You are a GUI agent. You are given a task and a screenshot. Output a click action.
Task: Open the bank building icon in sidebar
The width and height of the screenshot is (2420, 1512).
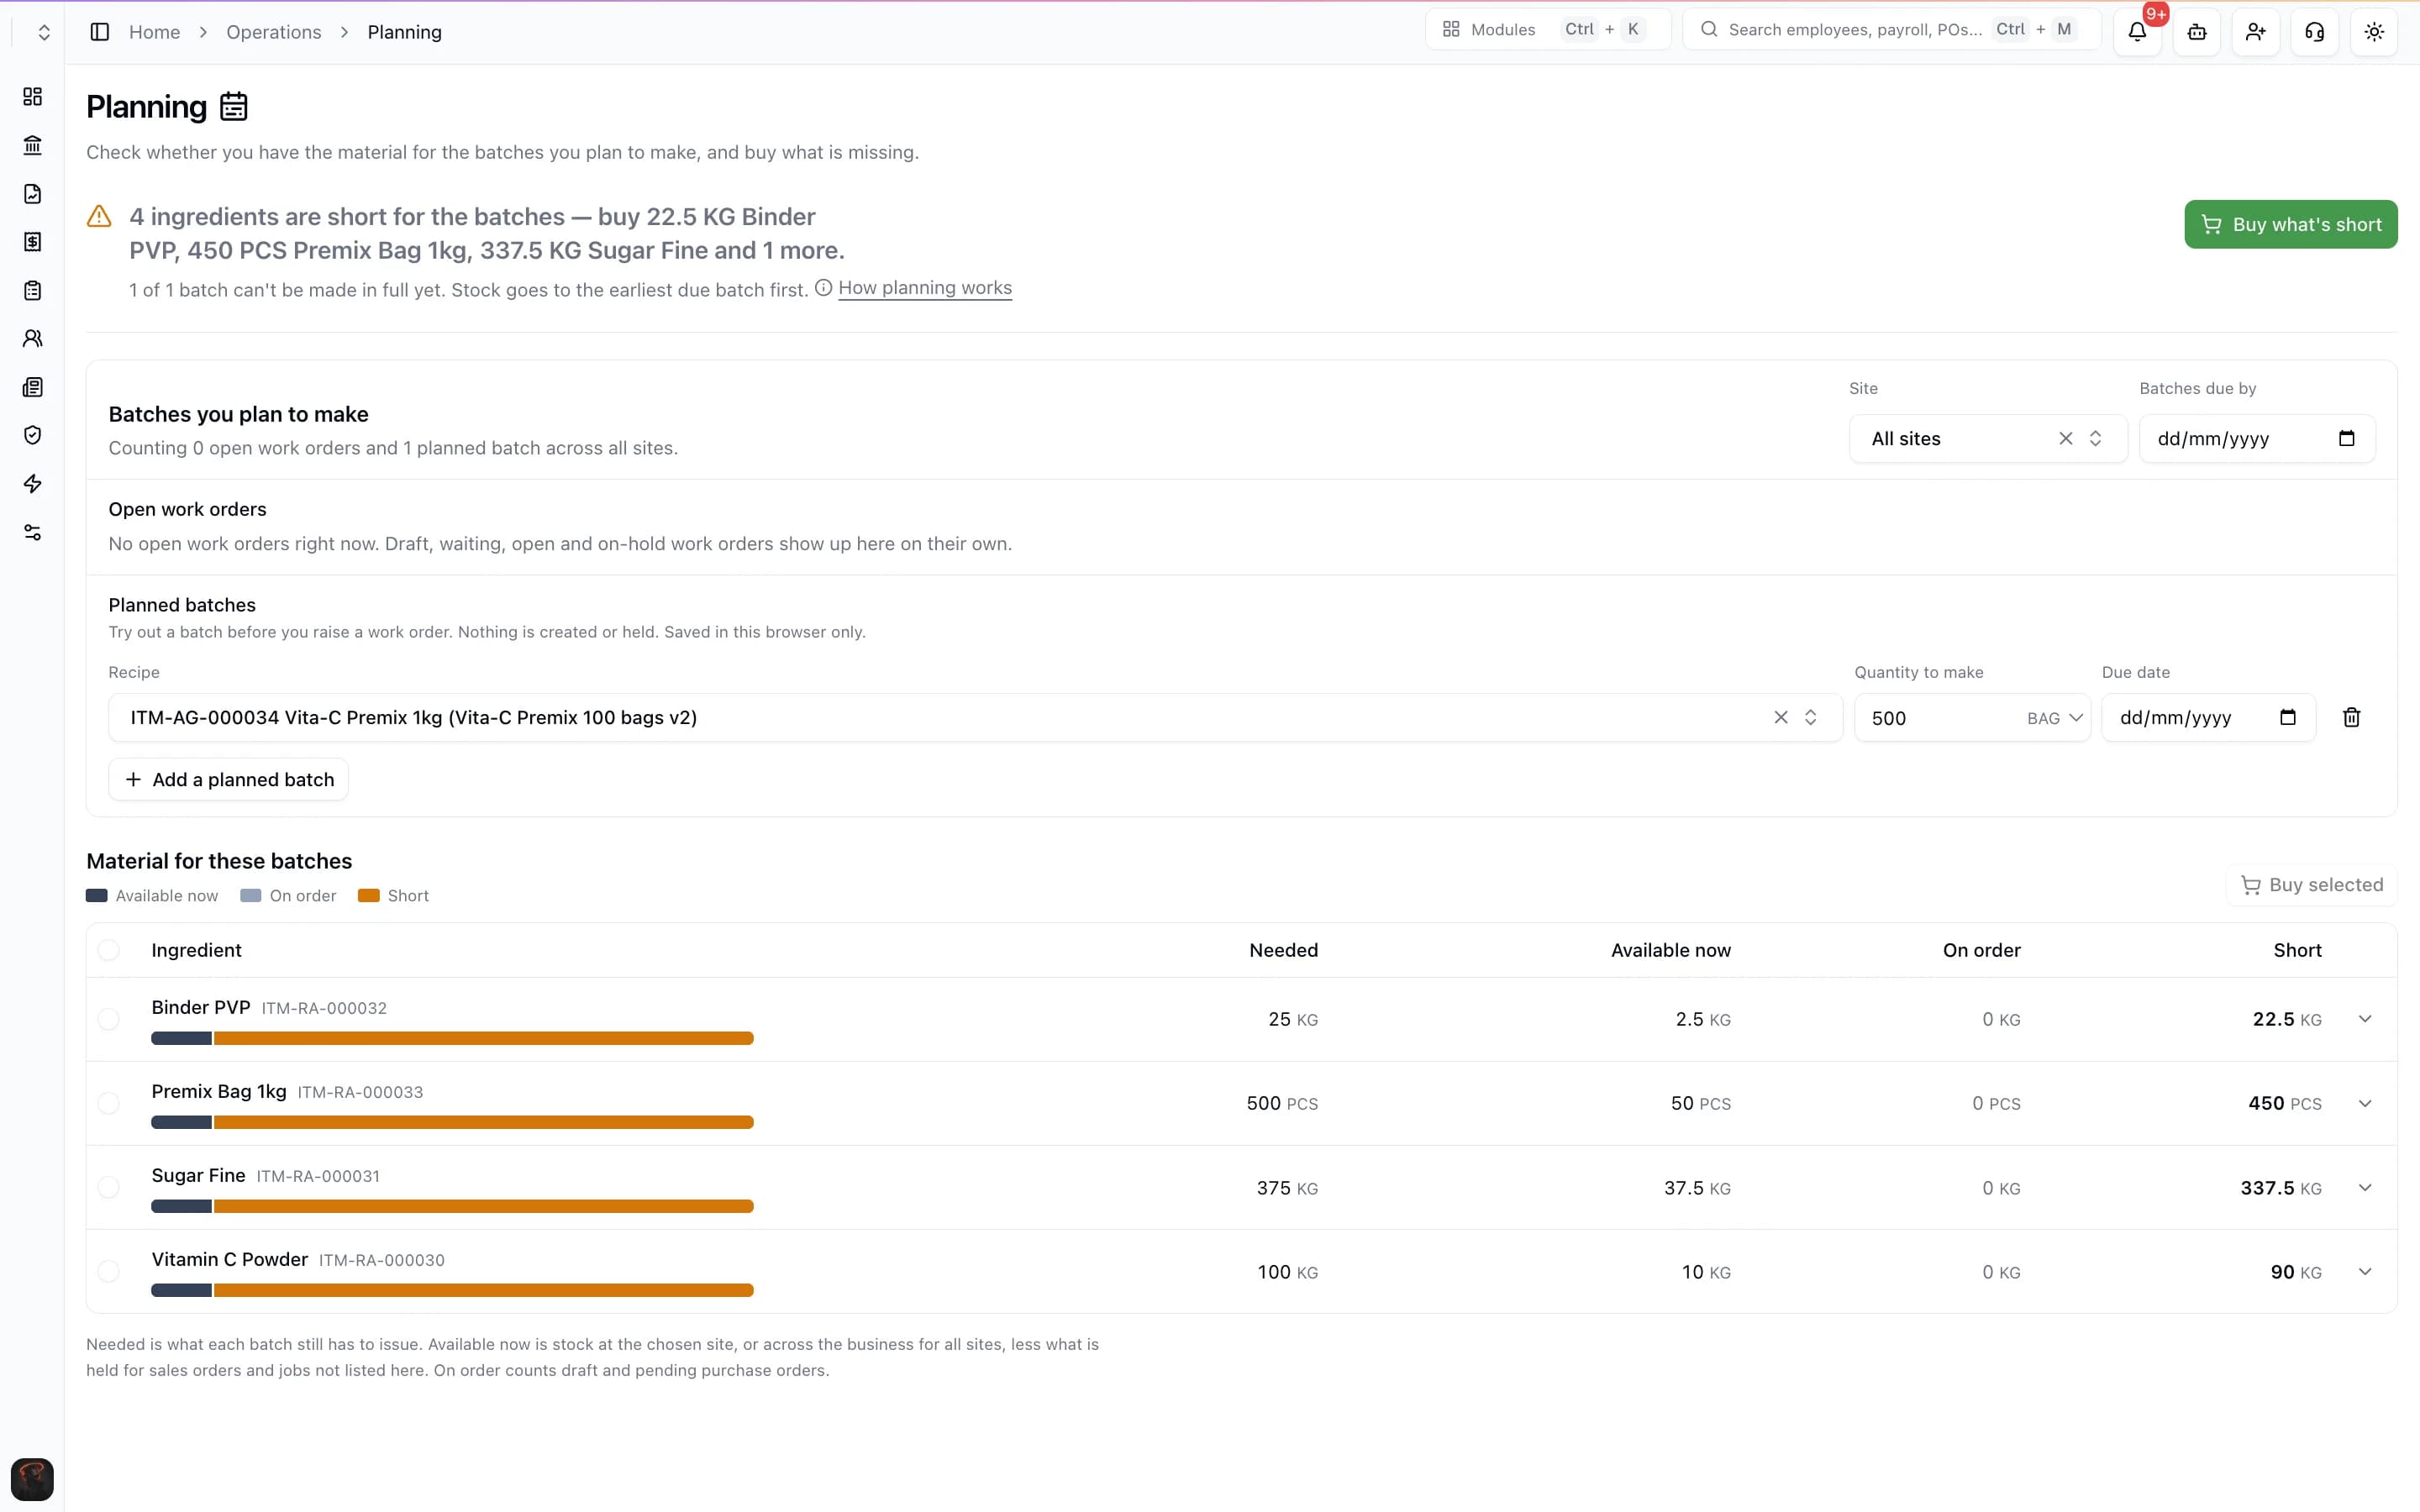tap(32, 145)
